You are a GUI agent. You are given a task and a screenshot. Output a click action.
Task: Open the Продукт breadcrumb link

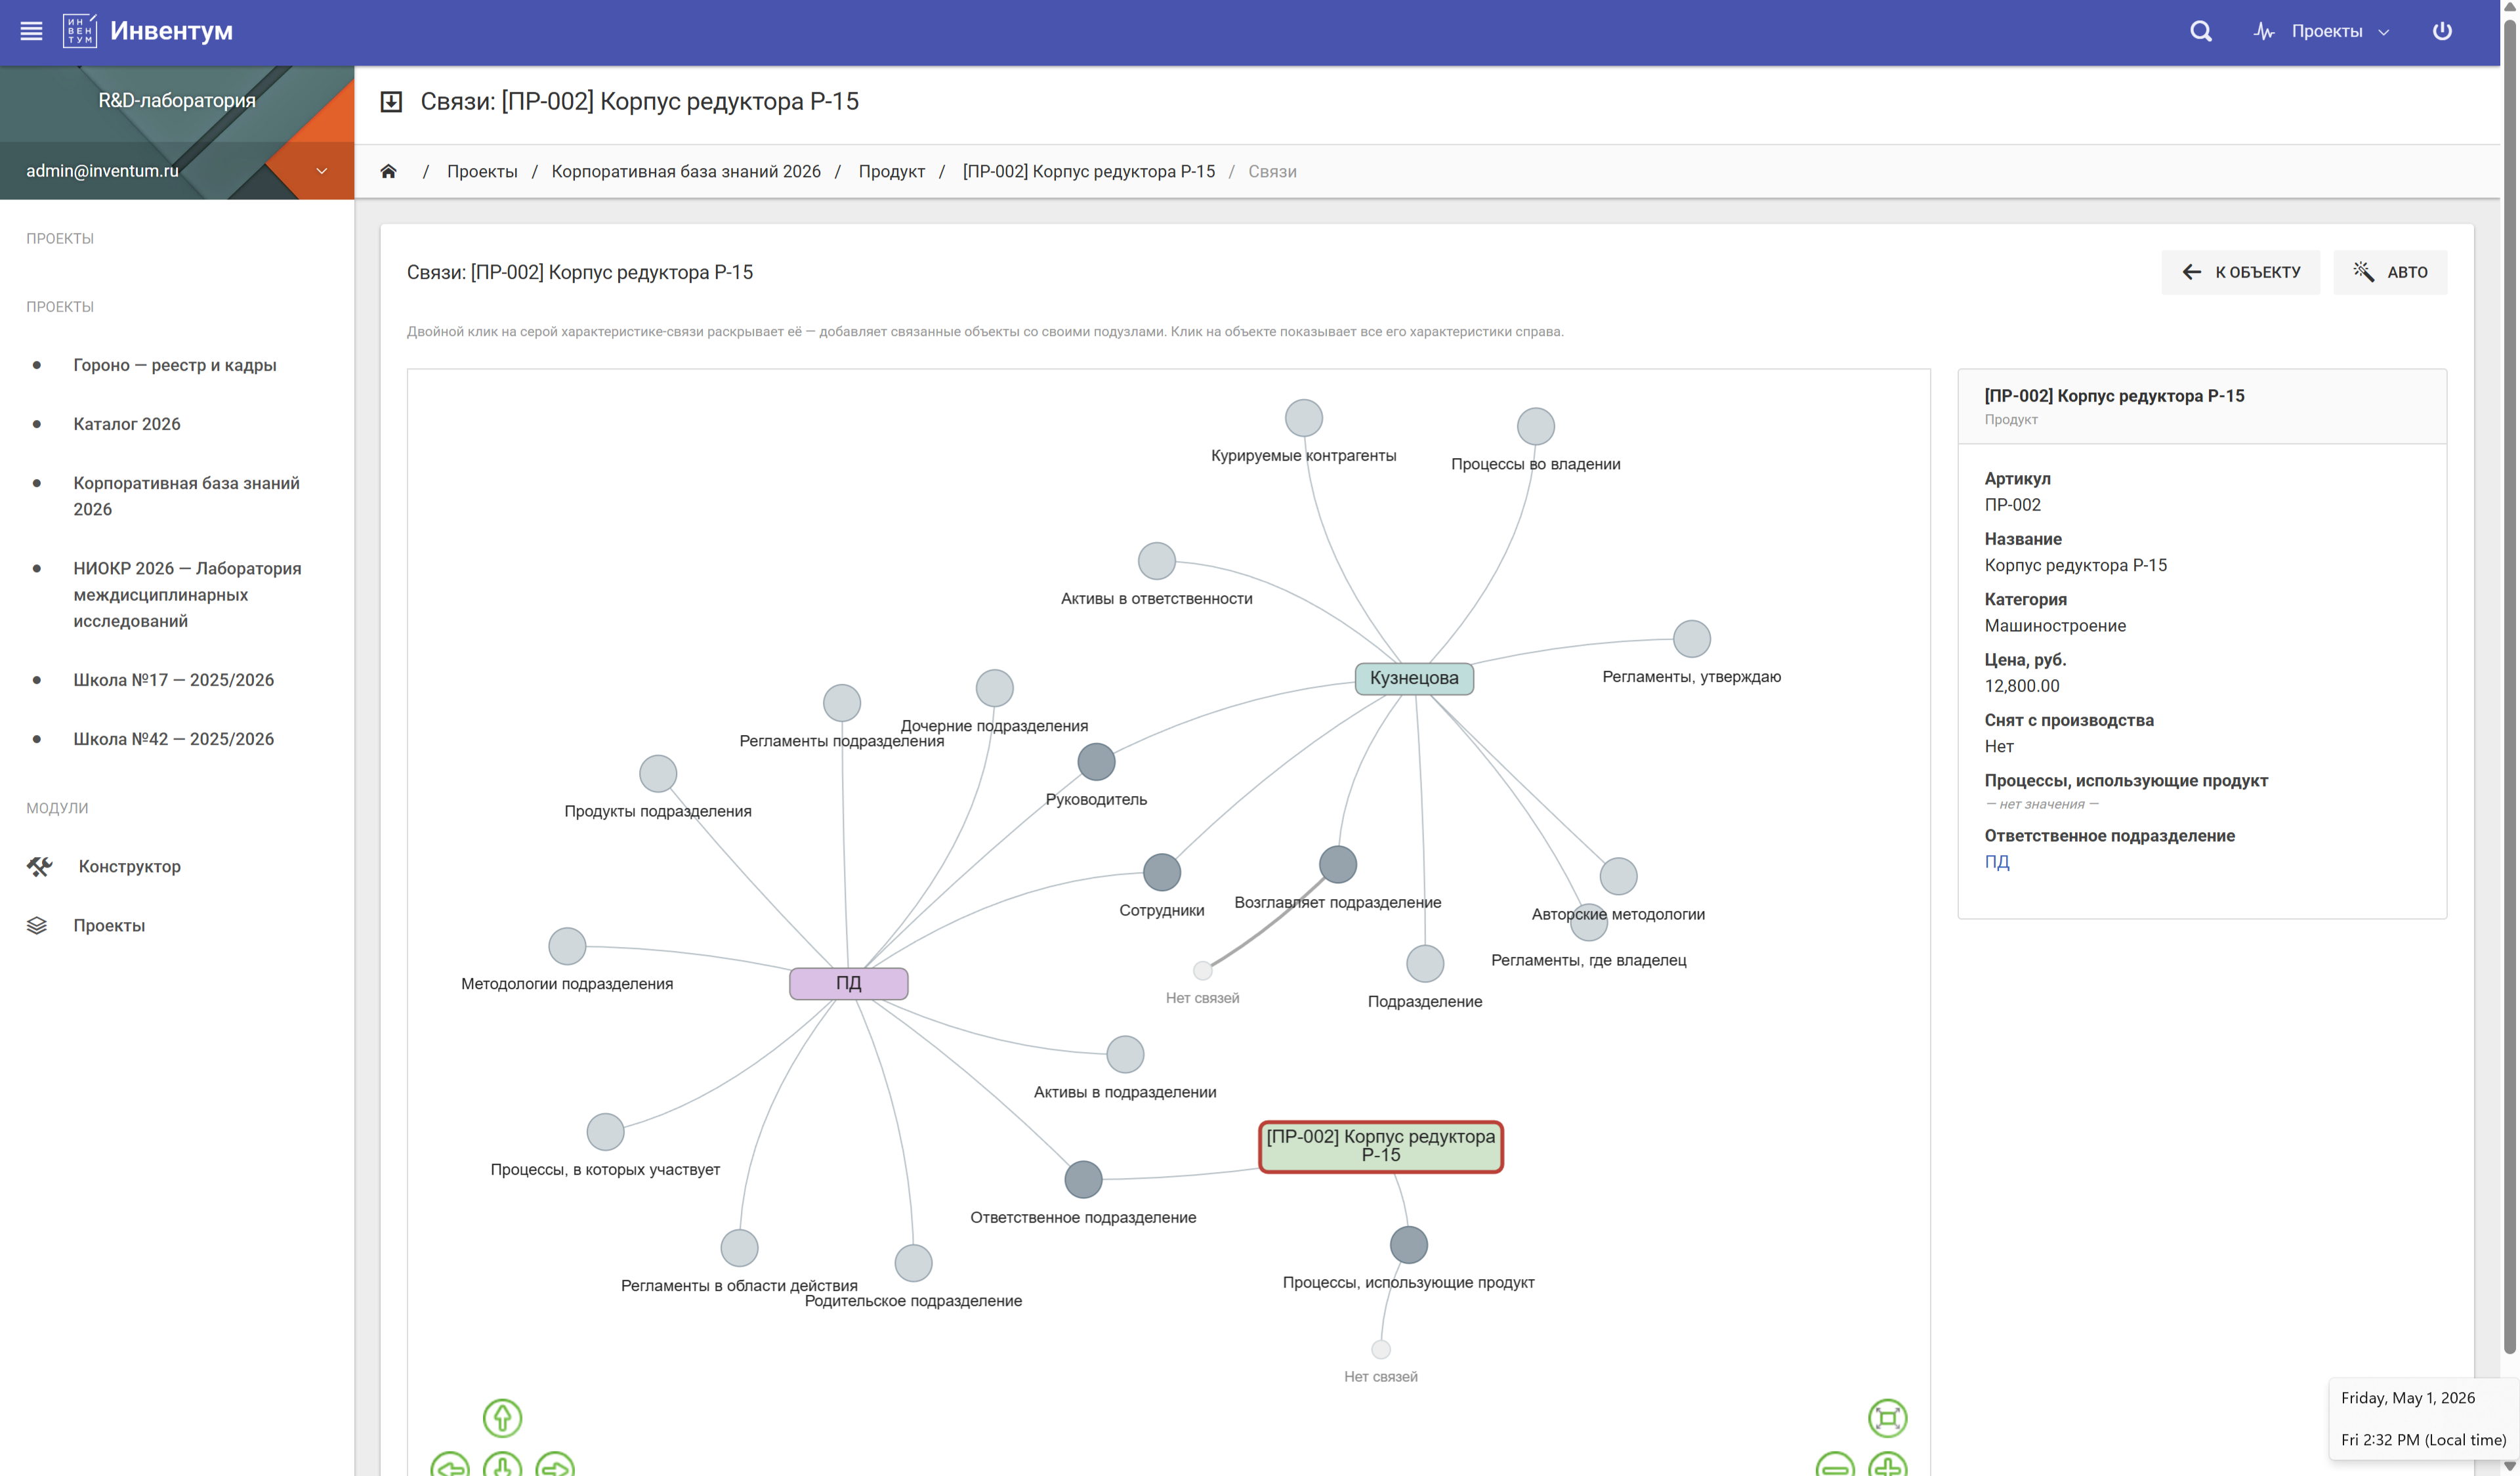[x=892, y=171]
